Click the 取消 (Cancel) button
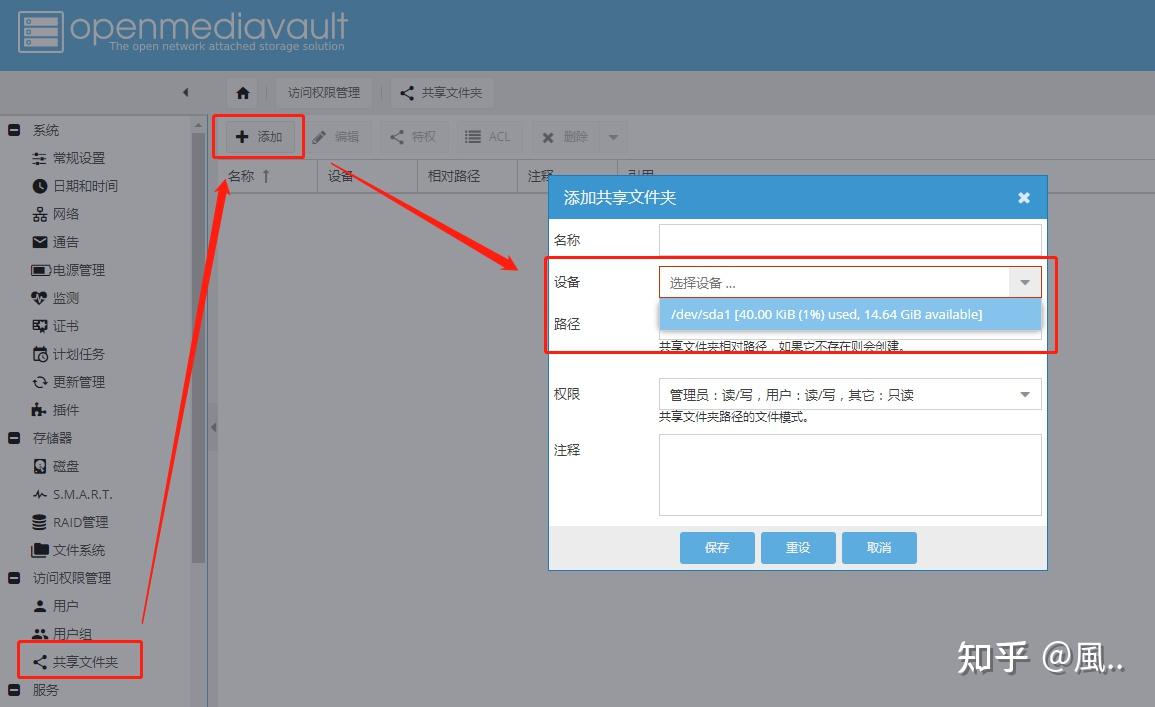 pos(879,547)
